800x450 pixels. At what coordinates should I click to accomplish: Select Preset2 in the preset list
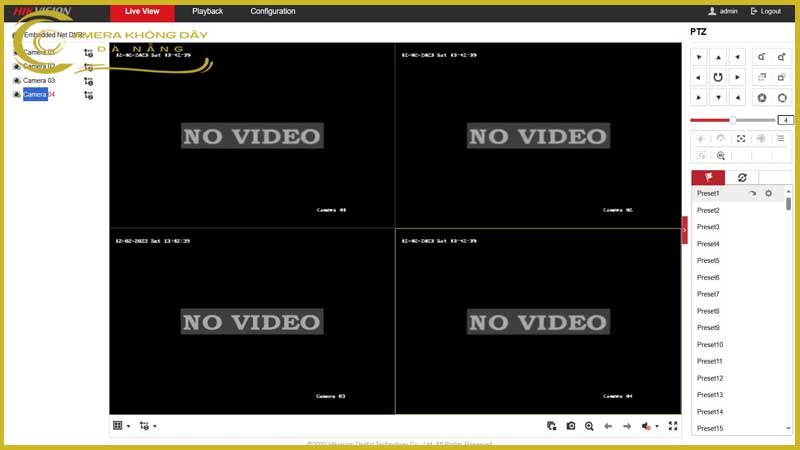click(x=708, y=210)
